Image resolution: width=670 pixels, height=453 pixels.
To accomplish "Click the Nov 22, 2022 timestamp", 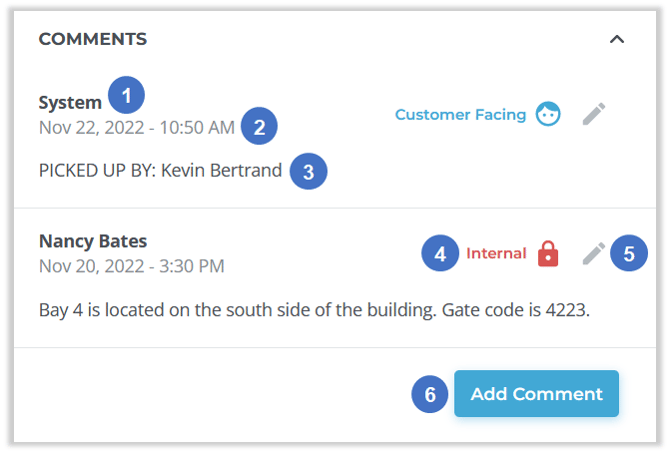I will click(137, 127).
